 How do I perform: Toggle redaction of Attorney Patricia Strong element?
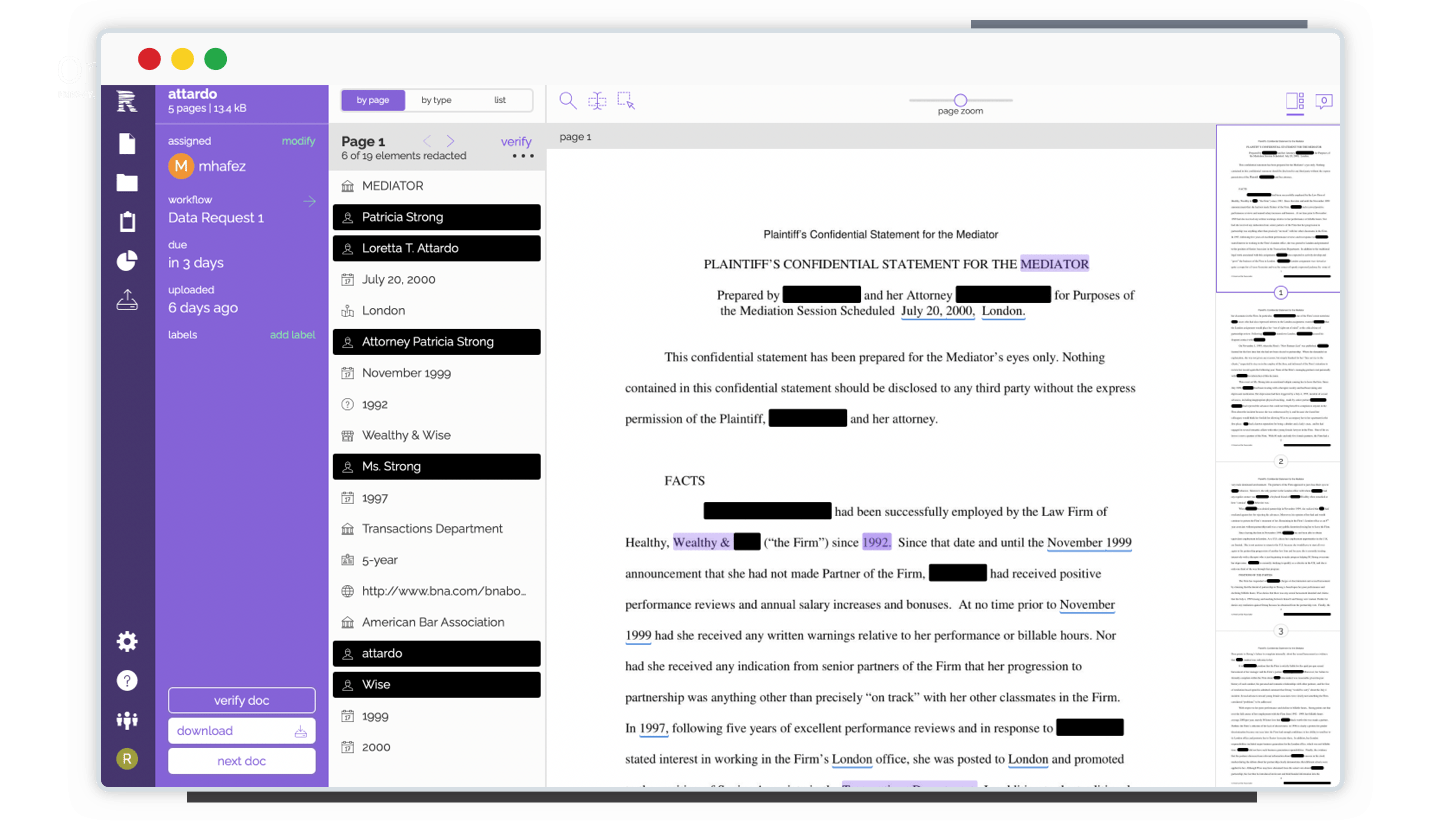click(437, 342)
